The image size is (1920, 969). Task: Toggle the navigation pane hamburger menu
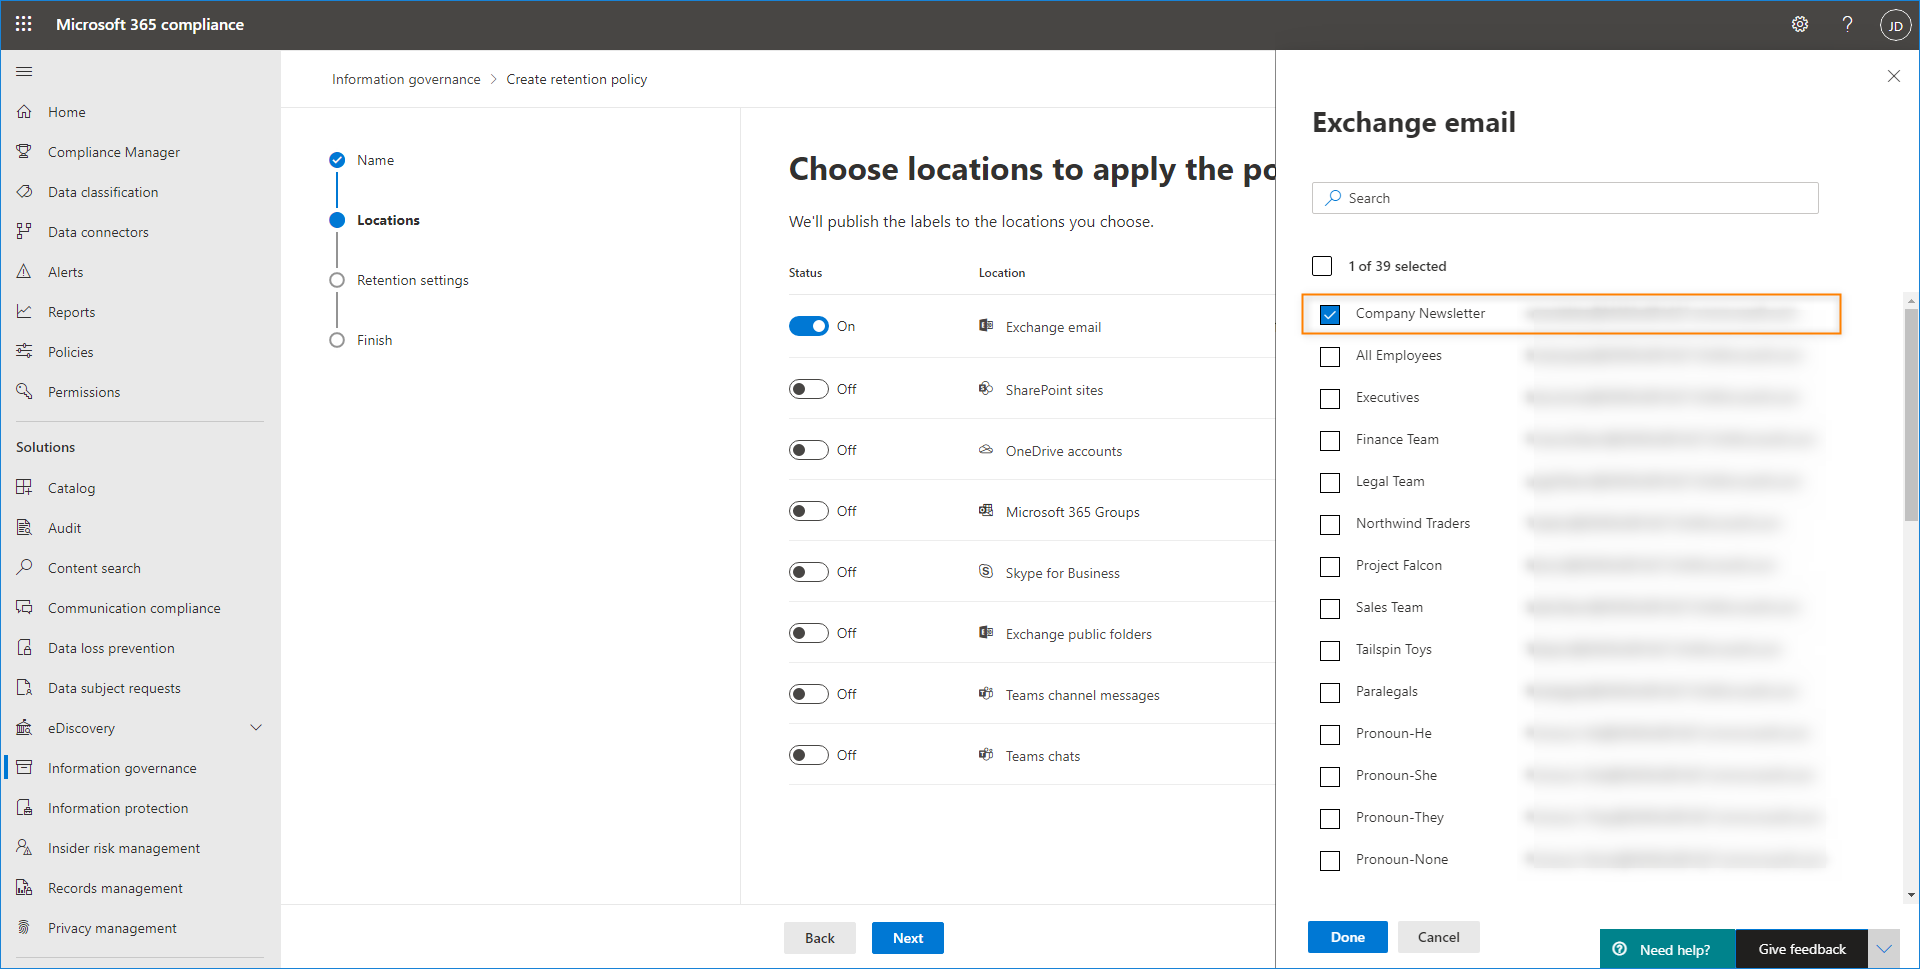tap(24, 71)
